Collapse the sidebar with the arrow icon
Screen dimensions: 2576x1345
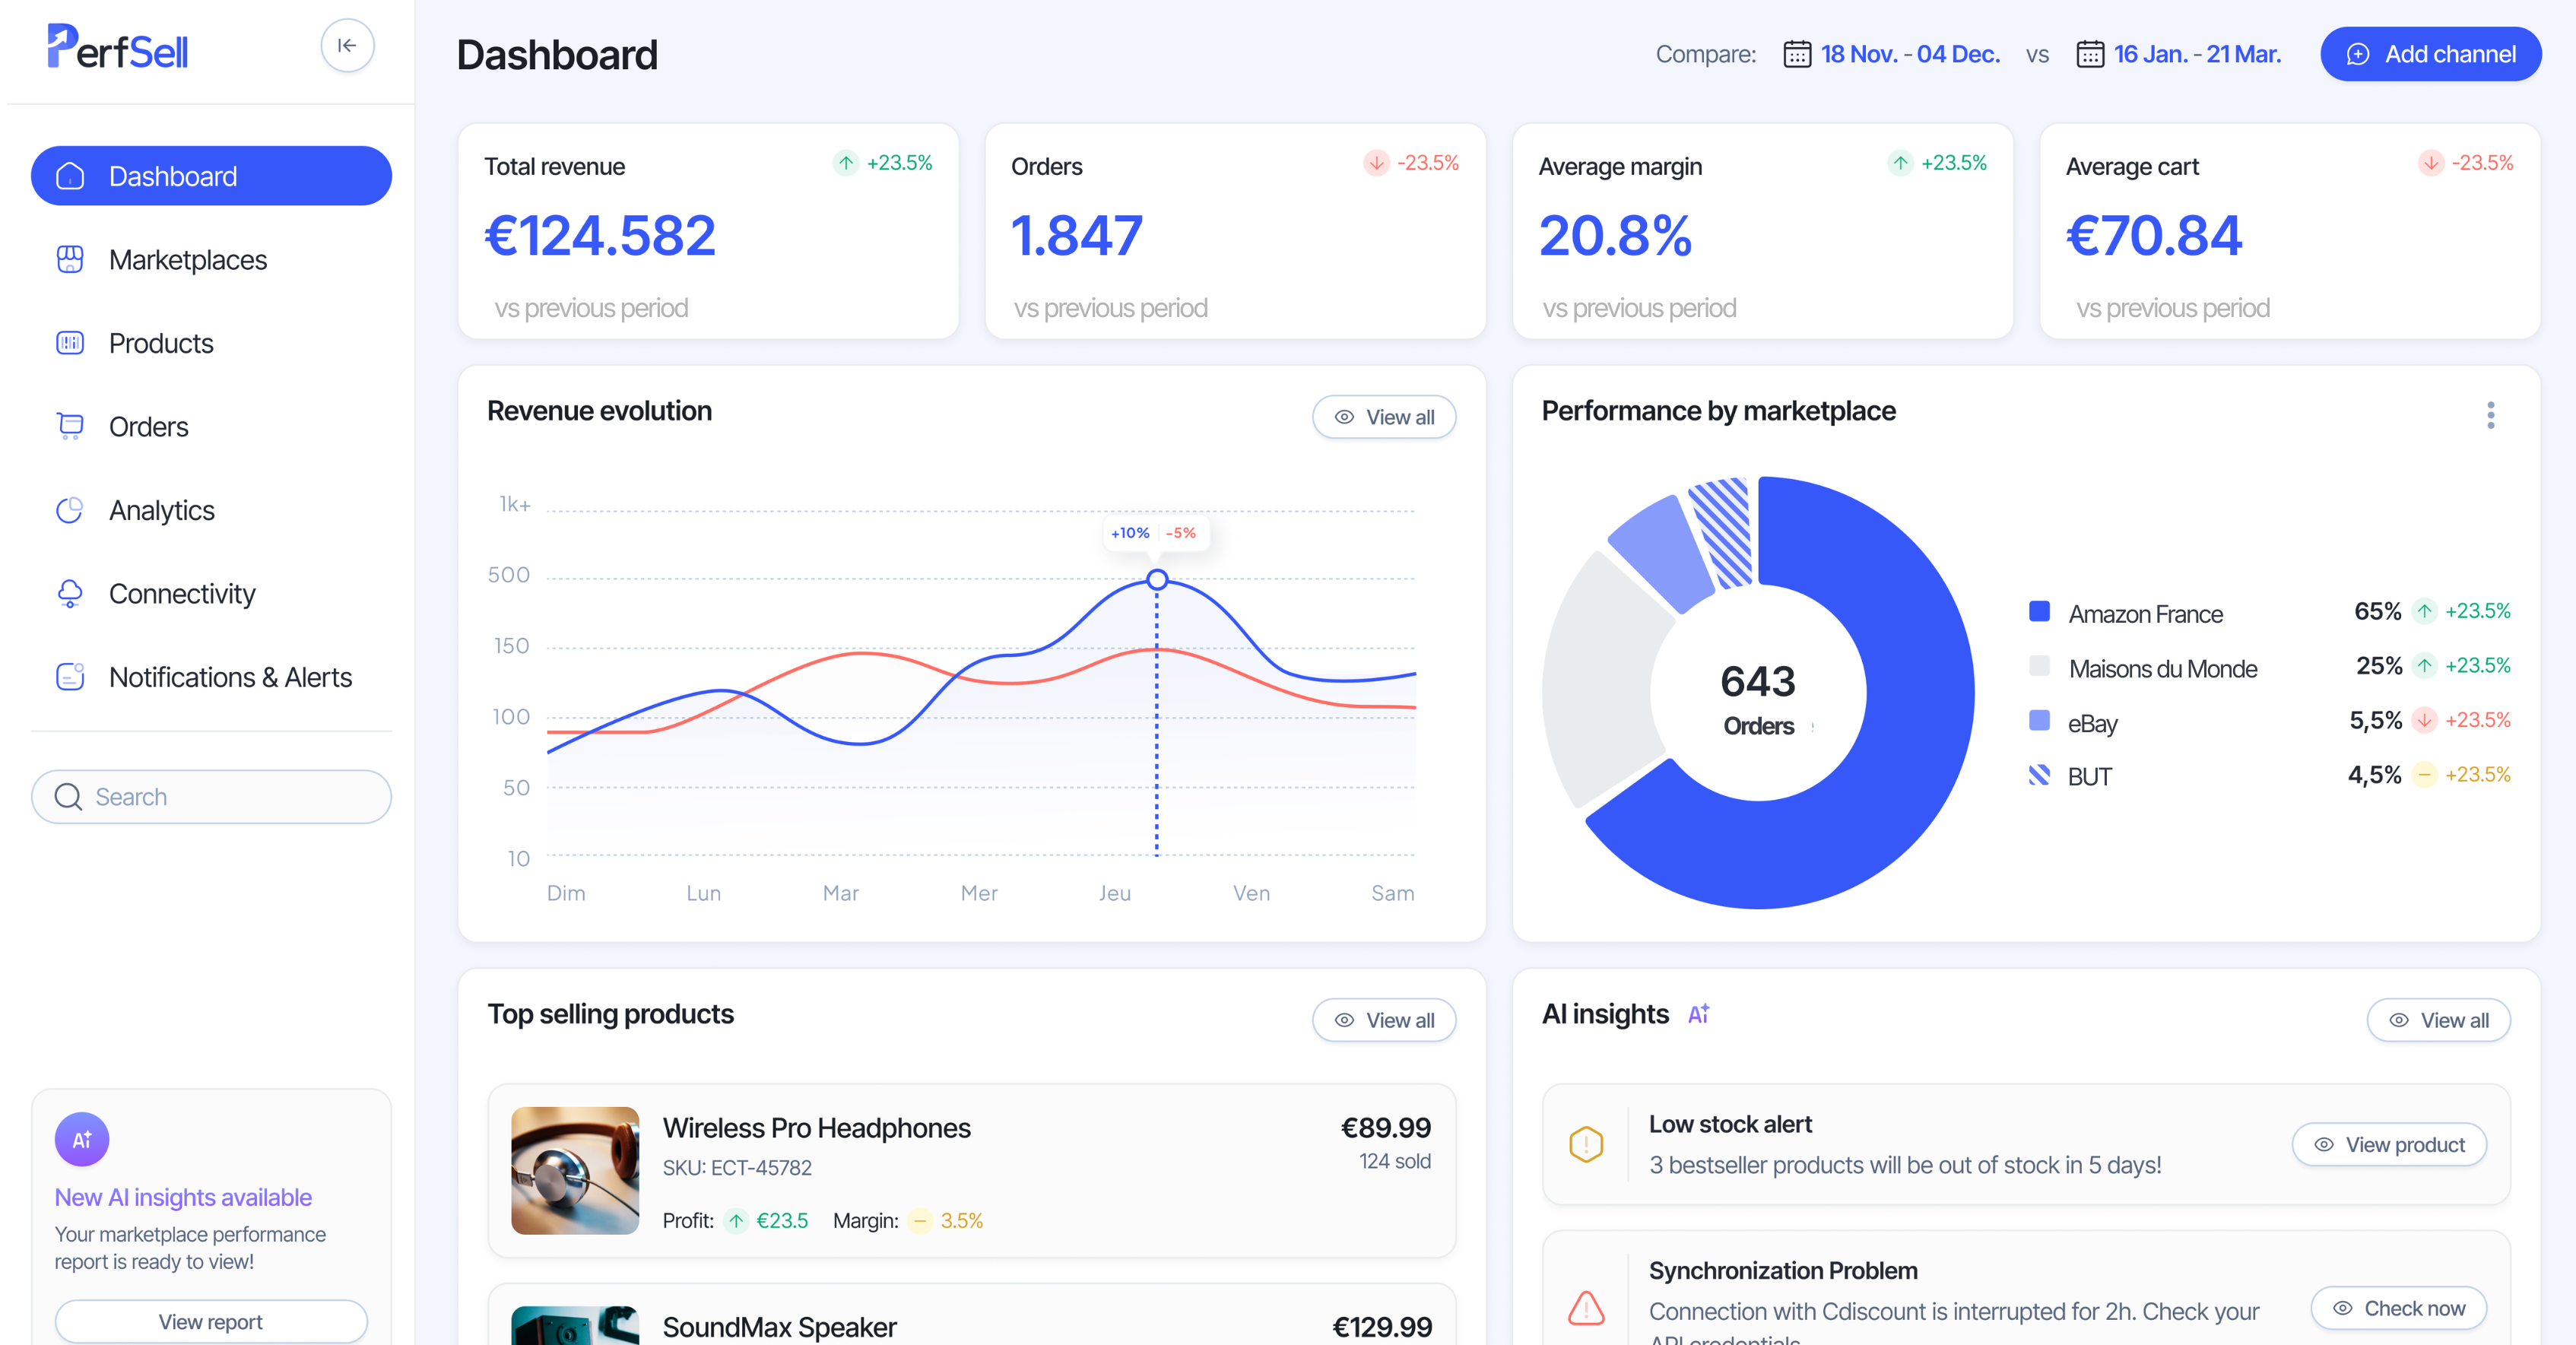tap(347, 45)
